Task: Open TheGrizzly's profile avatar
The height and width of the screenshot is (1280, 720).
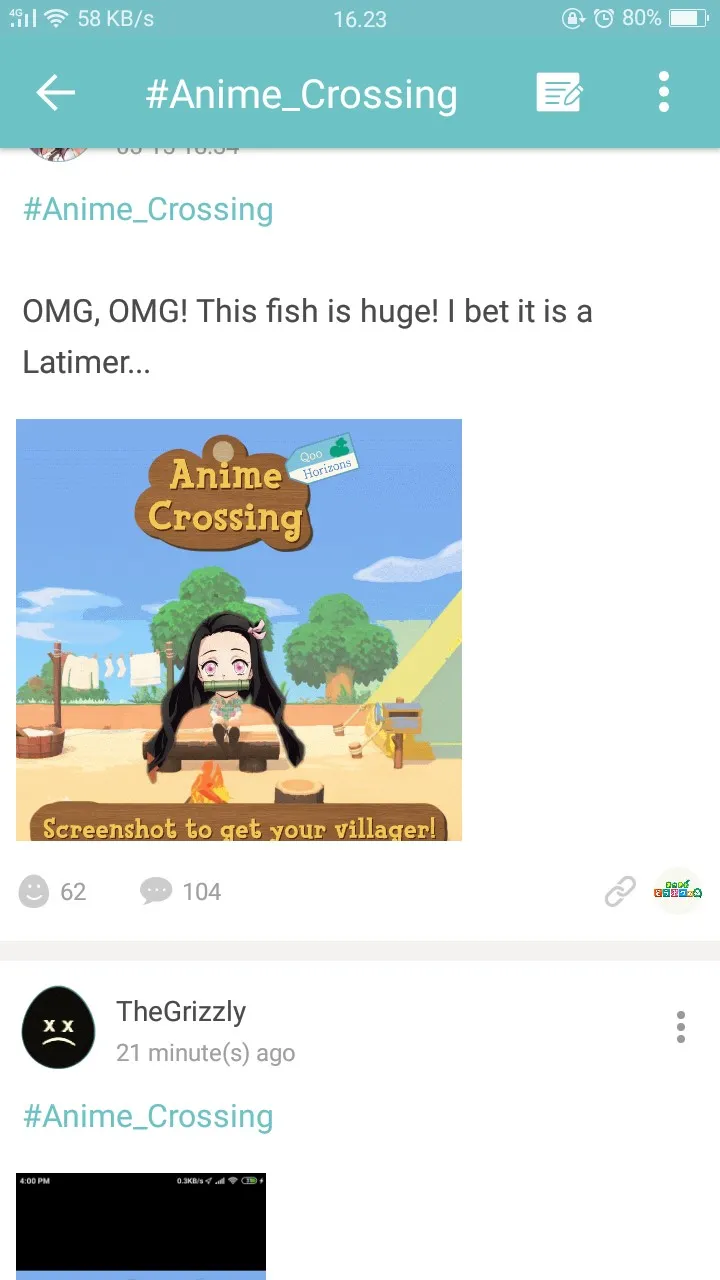Action: (x=58, y=1028)
